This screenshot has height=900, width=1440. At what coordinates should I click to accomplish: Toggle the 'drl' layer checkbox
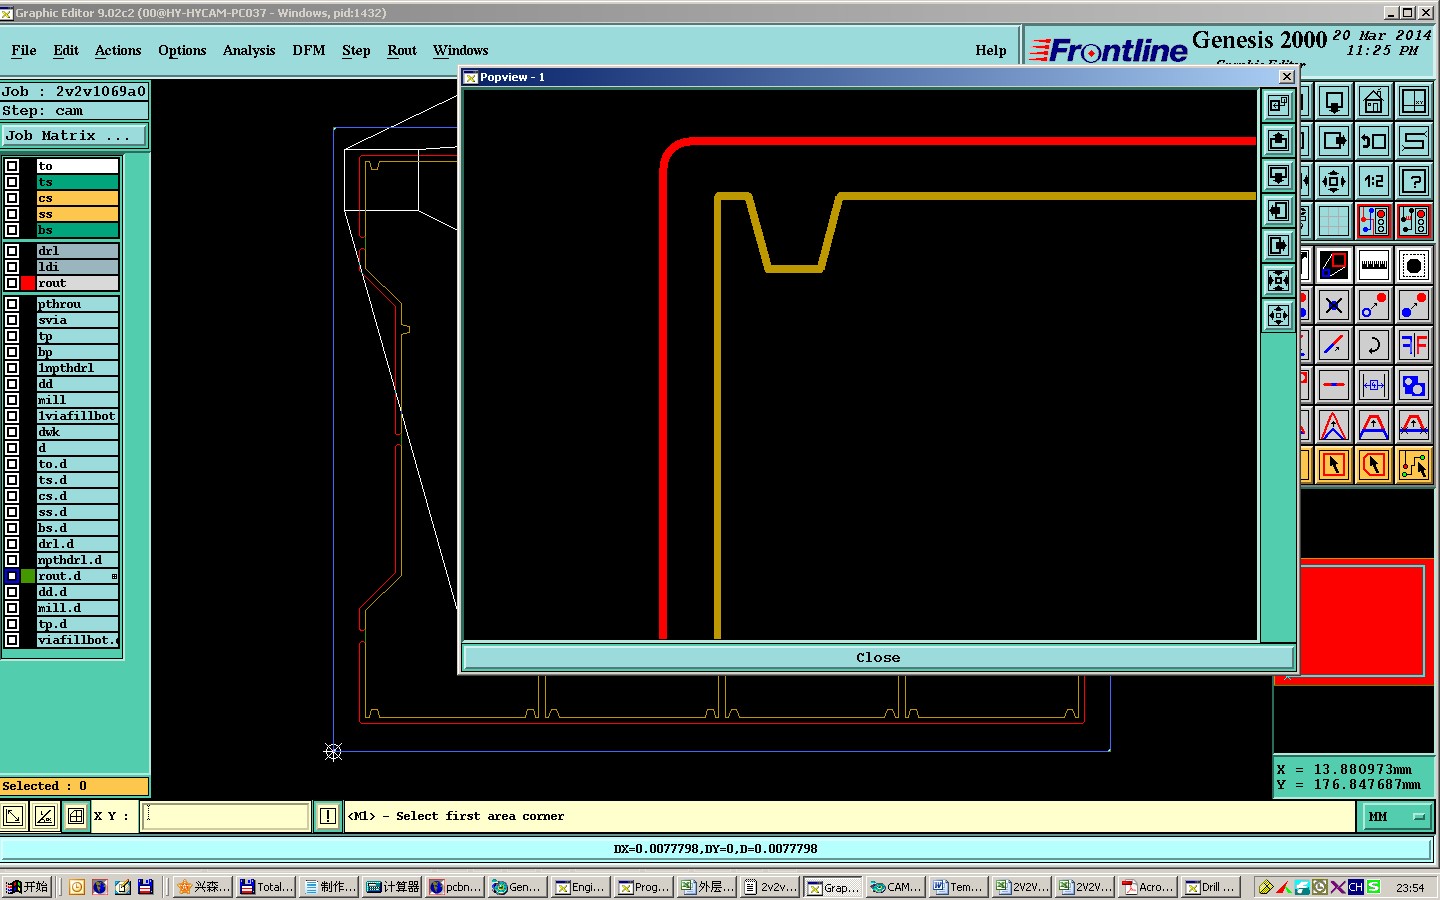tap(12, 251)
